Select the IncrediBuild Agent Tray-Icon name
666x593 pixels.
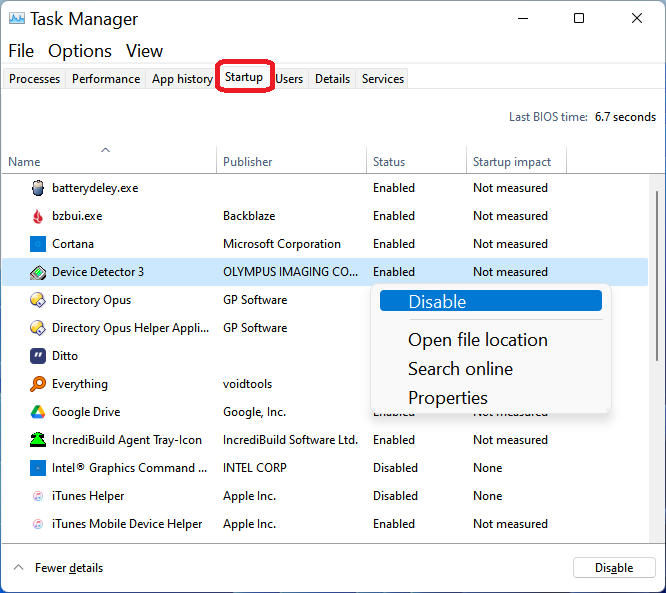127,440
